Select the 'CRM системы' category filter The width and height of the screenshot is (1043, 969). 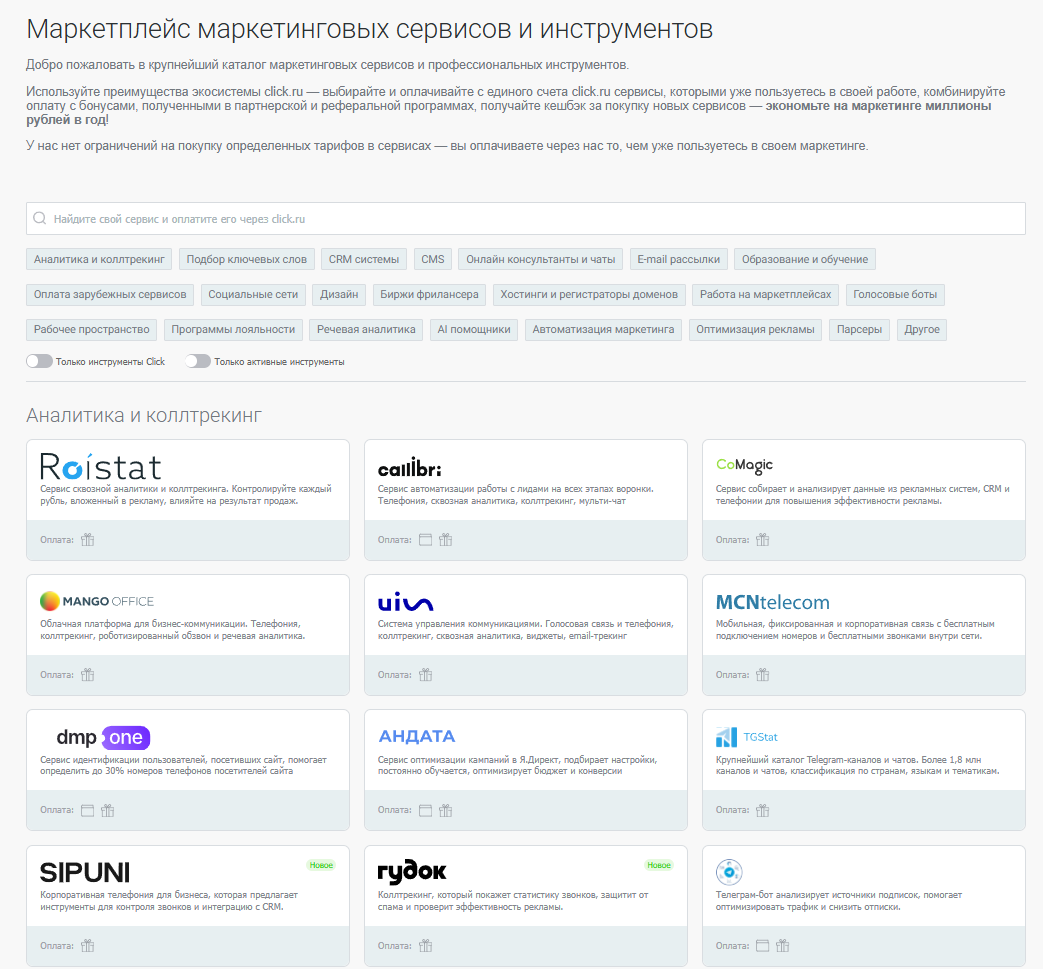click(364, 258)
